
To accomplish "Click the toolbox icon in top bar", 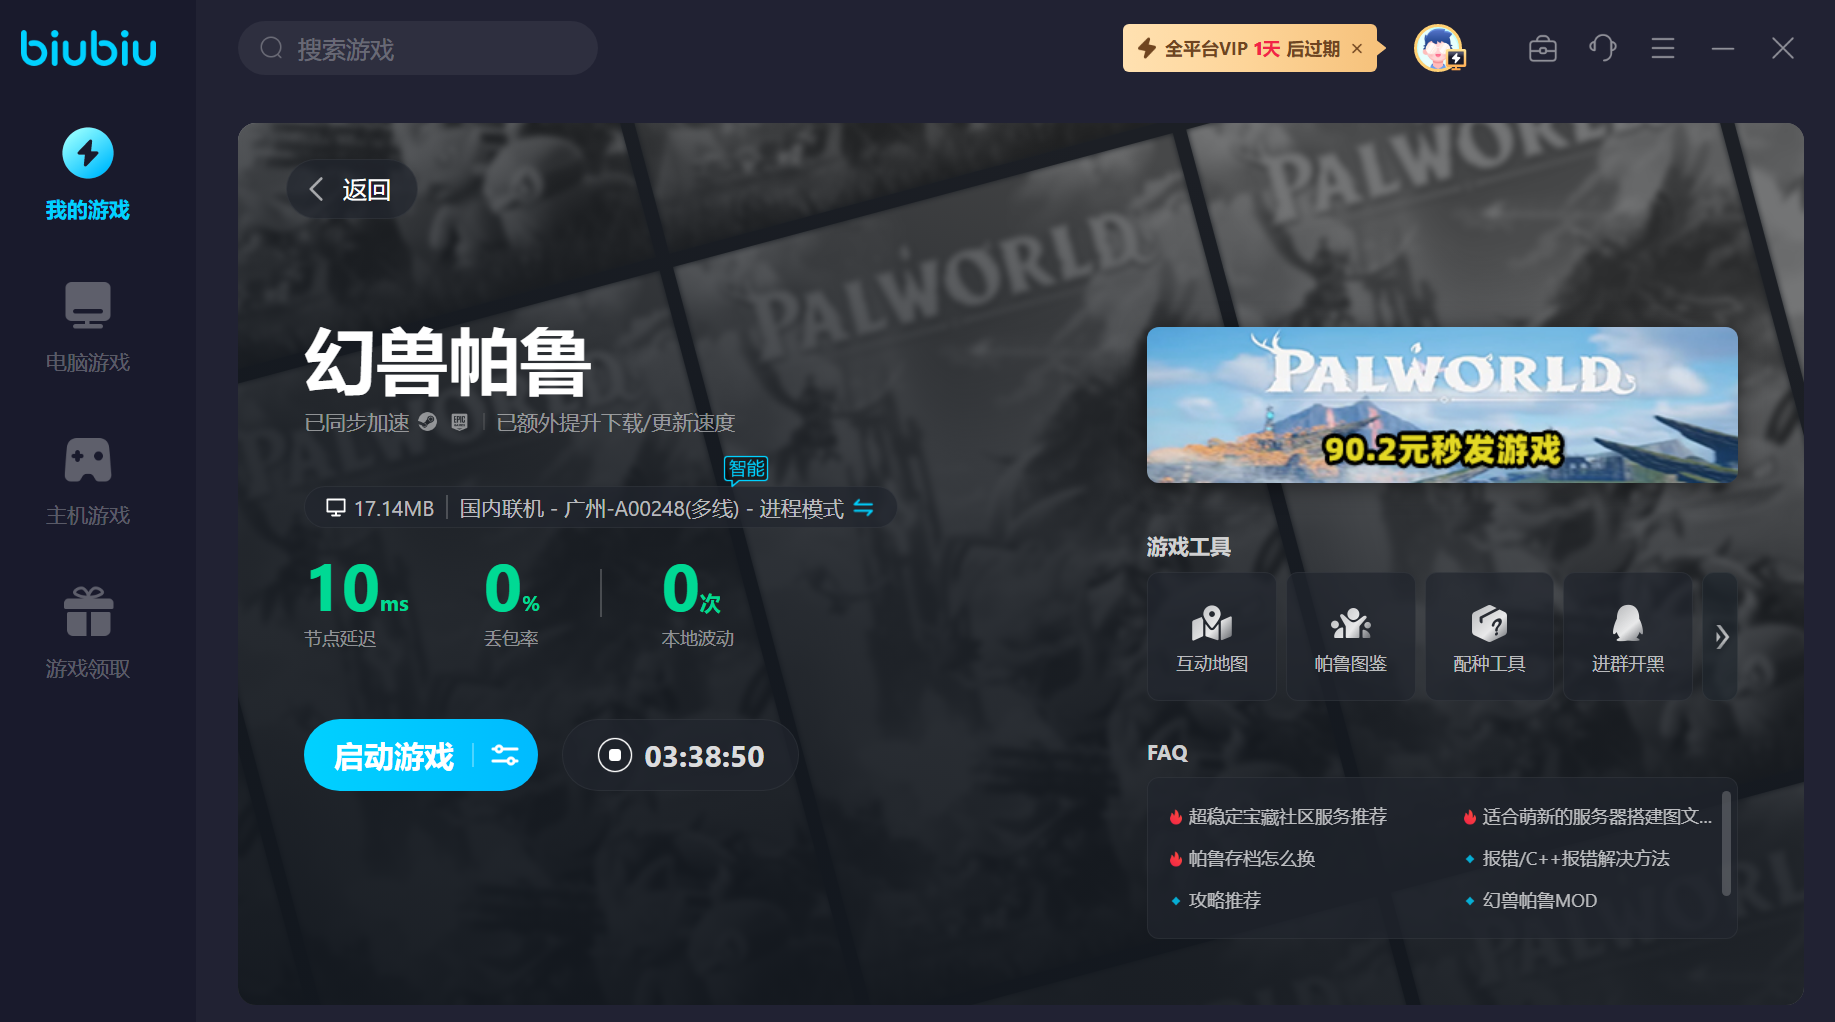I will (1542, 48).
